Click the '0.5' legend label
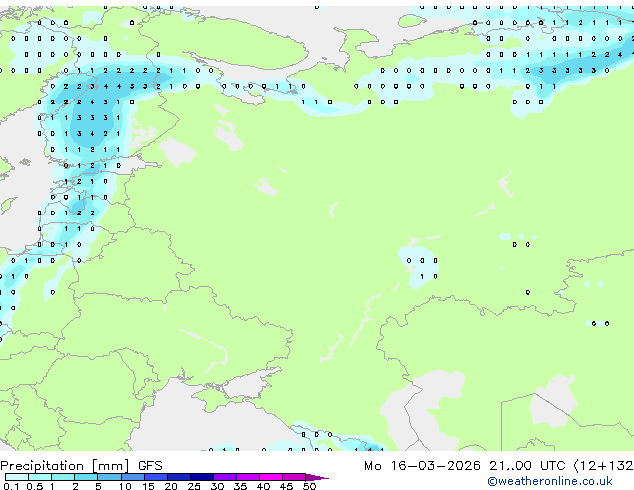 pyautogui.click(x=35, y=486)
